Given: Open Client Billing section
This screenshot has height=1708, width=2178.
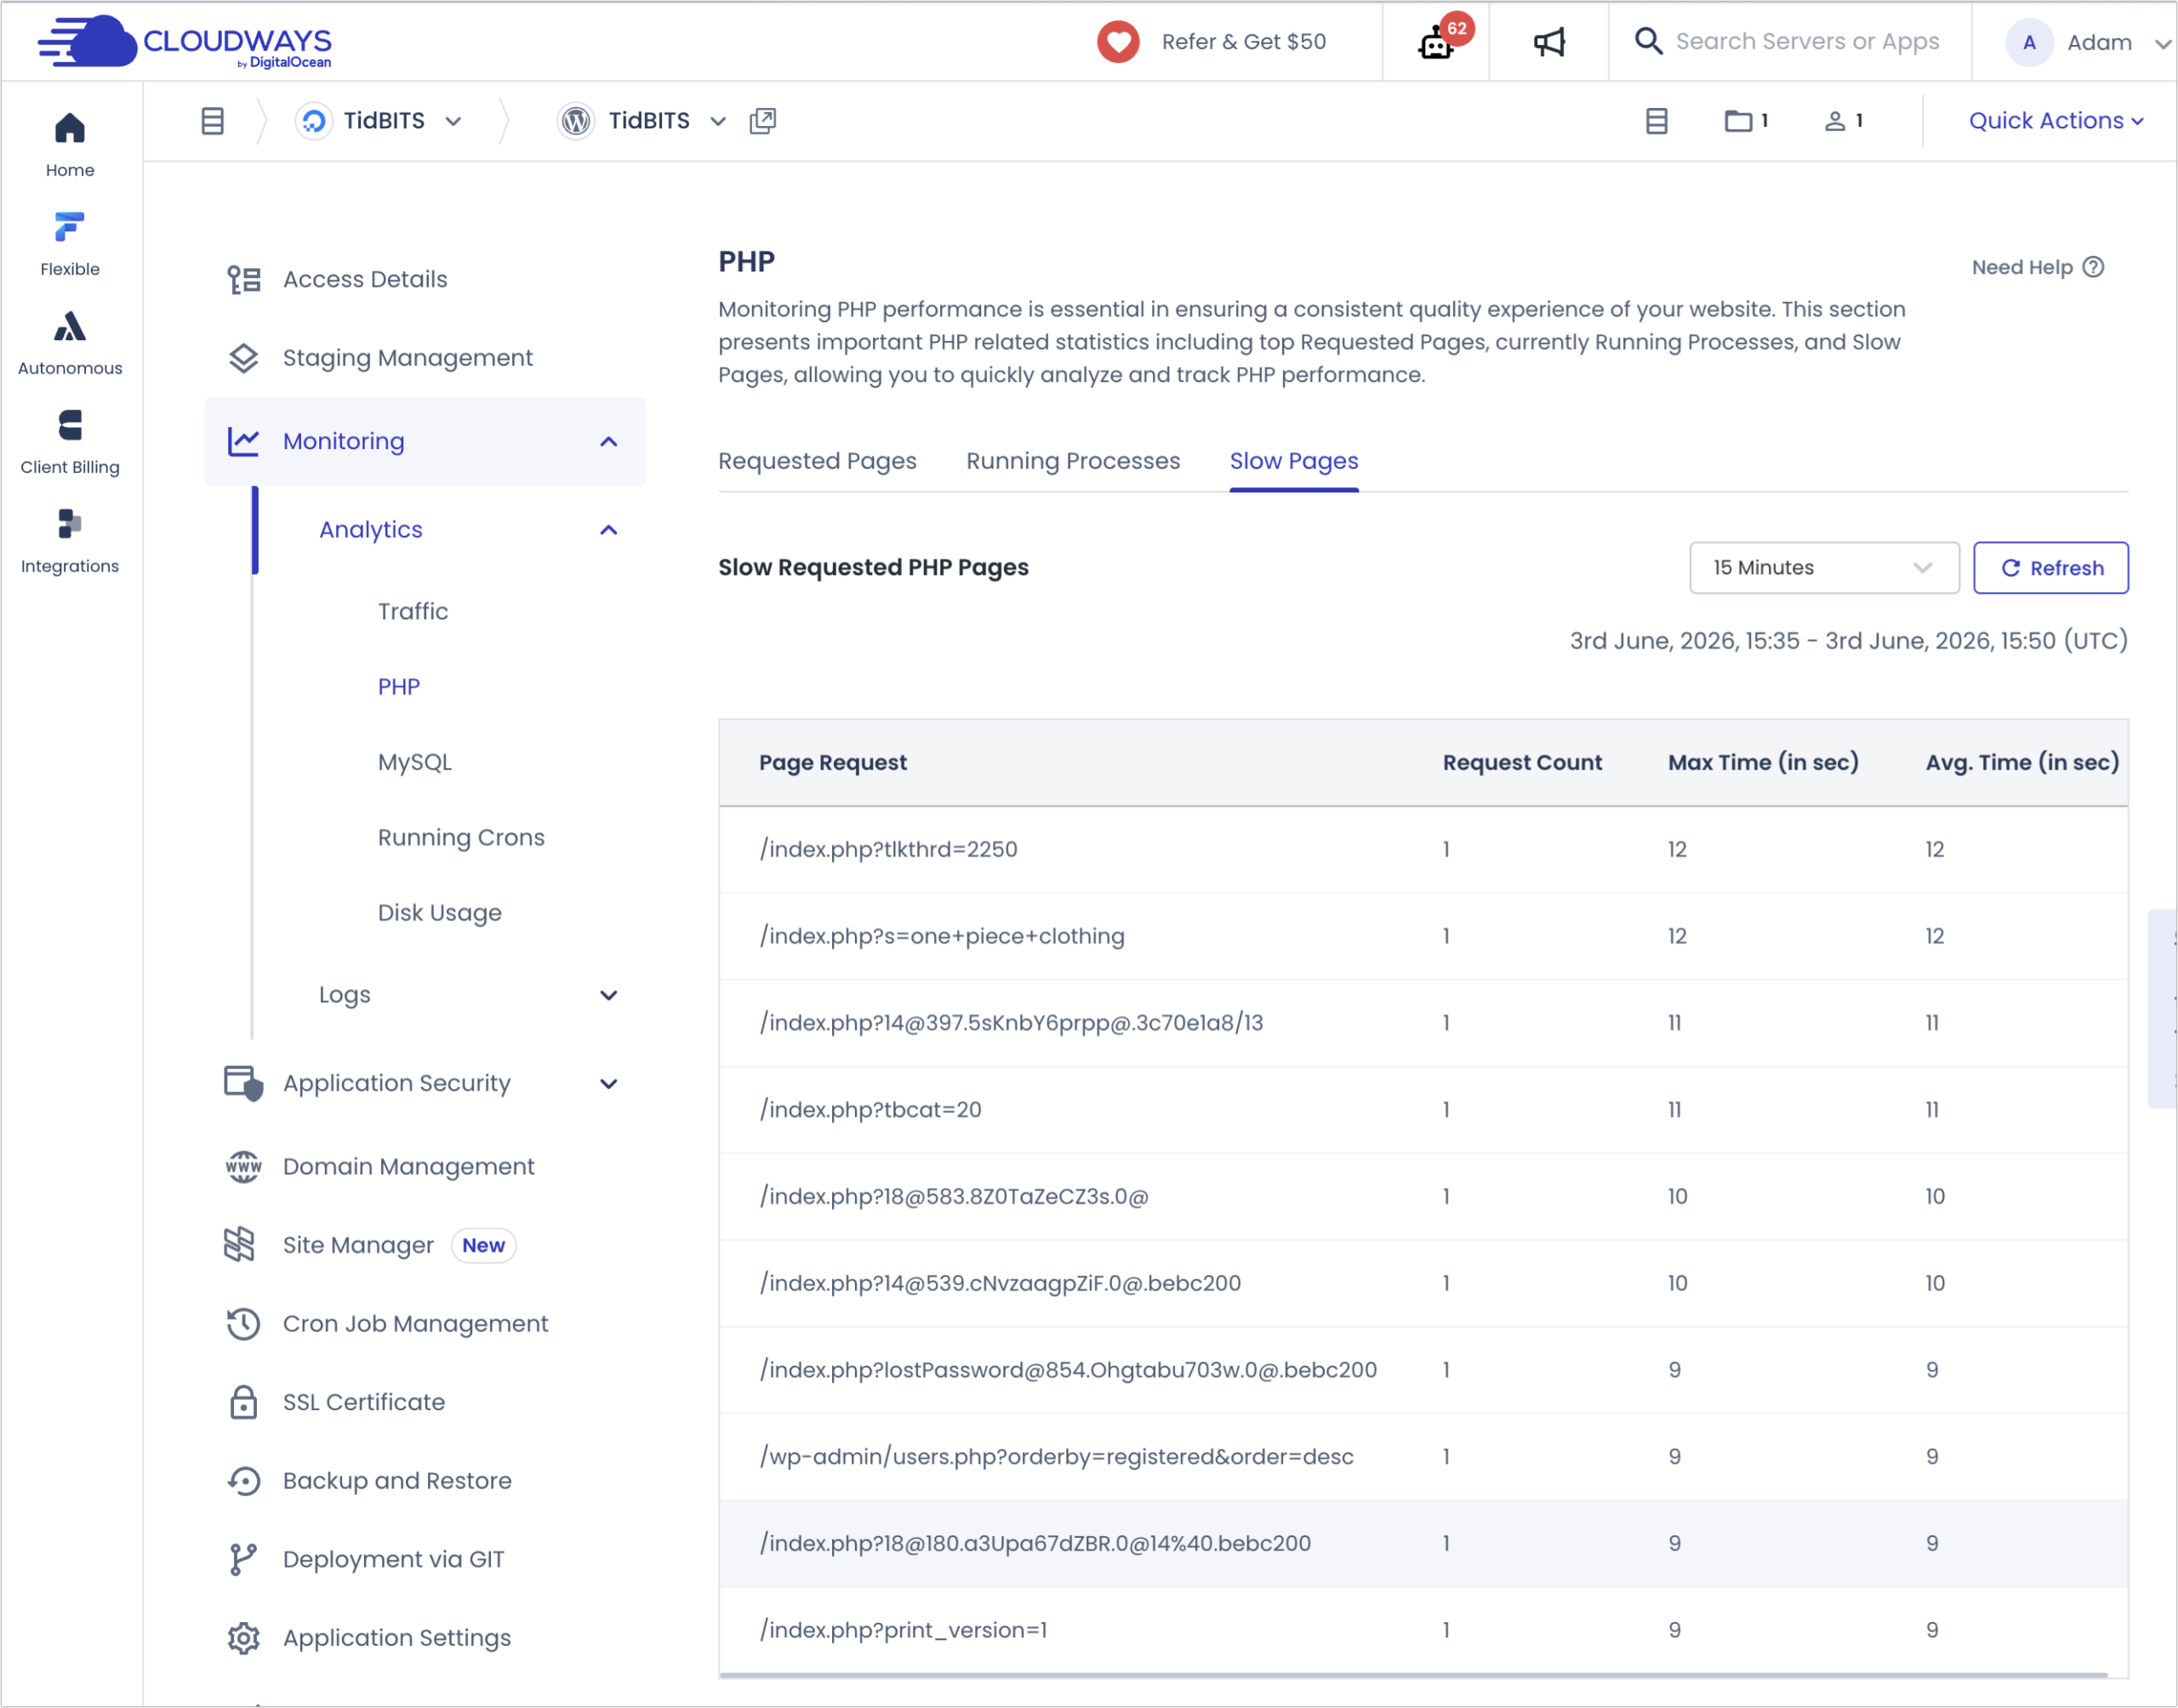Looking at the screenshot, I should click(70, 441).
